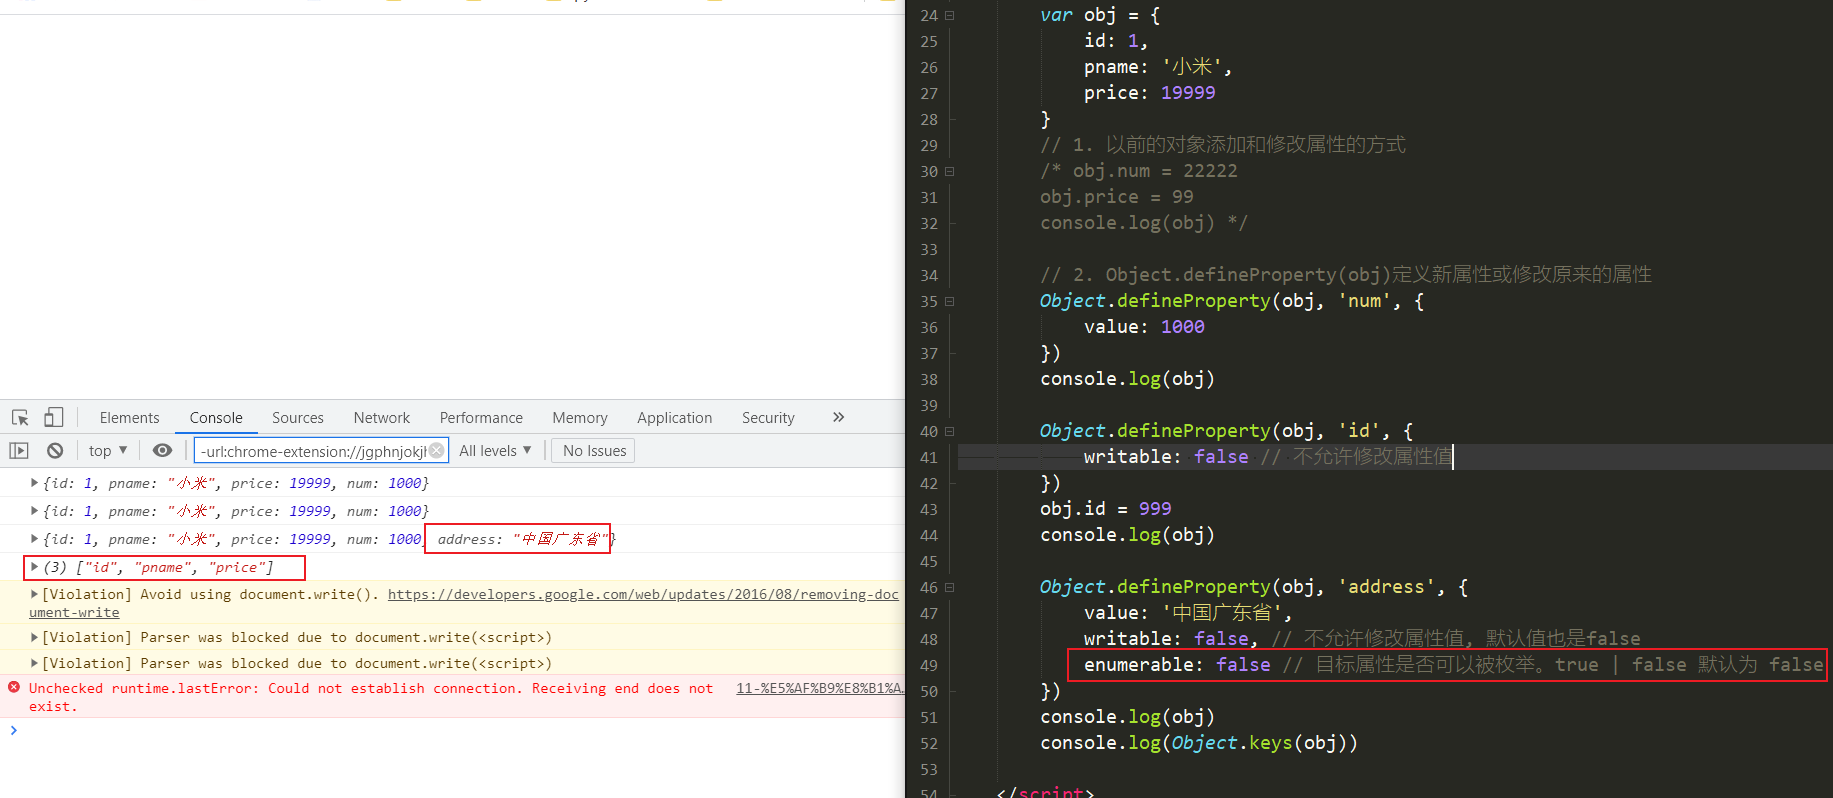
Task: Click the Unchecked runtime.lastError message text
Action: click(x=370, y=697)
